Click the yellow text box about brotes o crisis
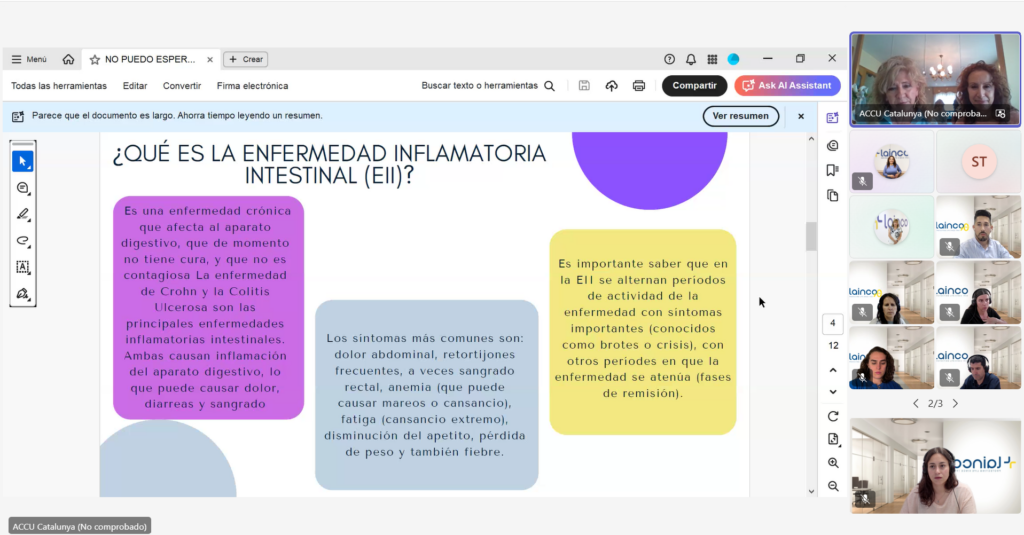This screenshot has height=535, width=1024. 643,332
